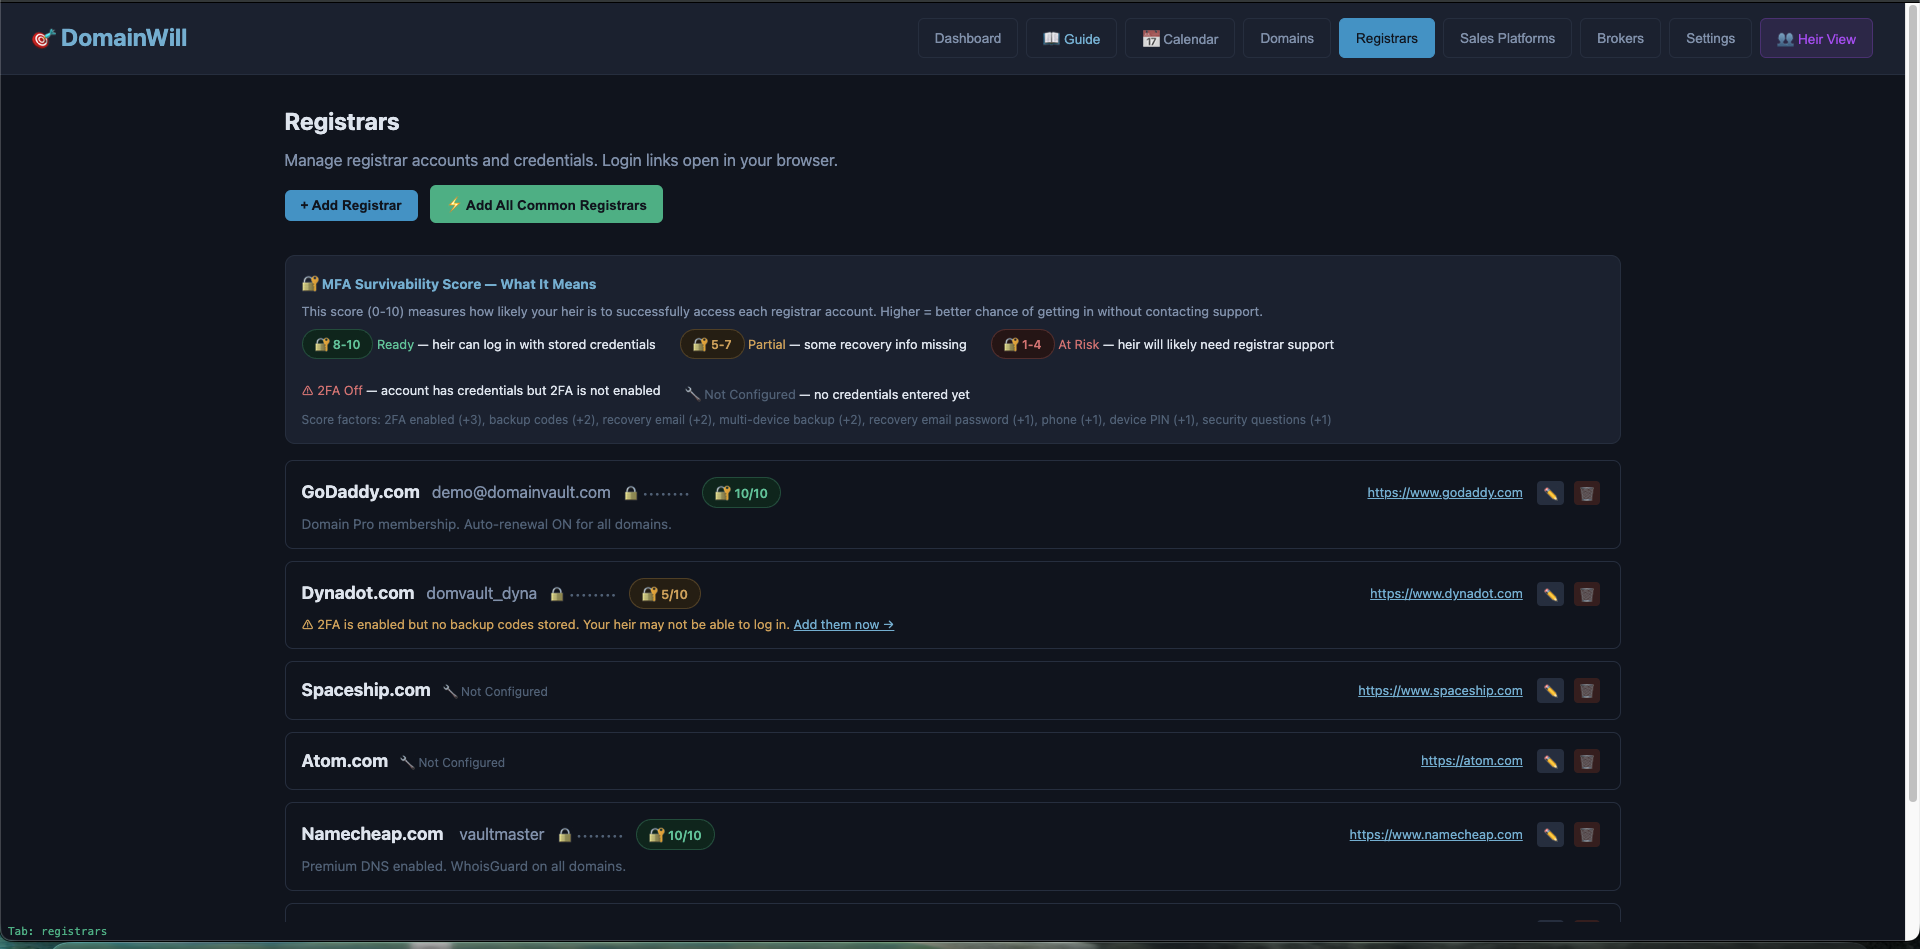Edit the Dynadot.com entry with pencil icon
This screenshot has width=1920, height=949.
click(x=1550, y=593)
